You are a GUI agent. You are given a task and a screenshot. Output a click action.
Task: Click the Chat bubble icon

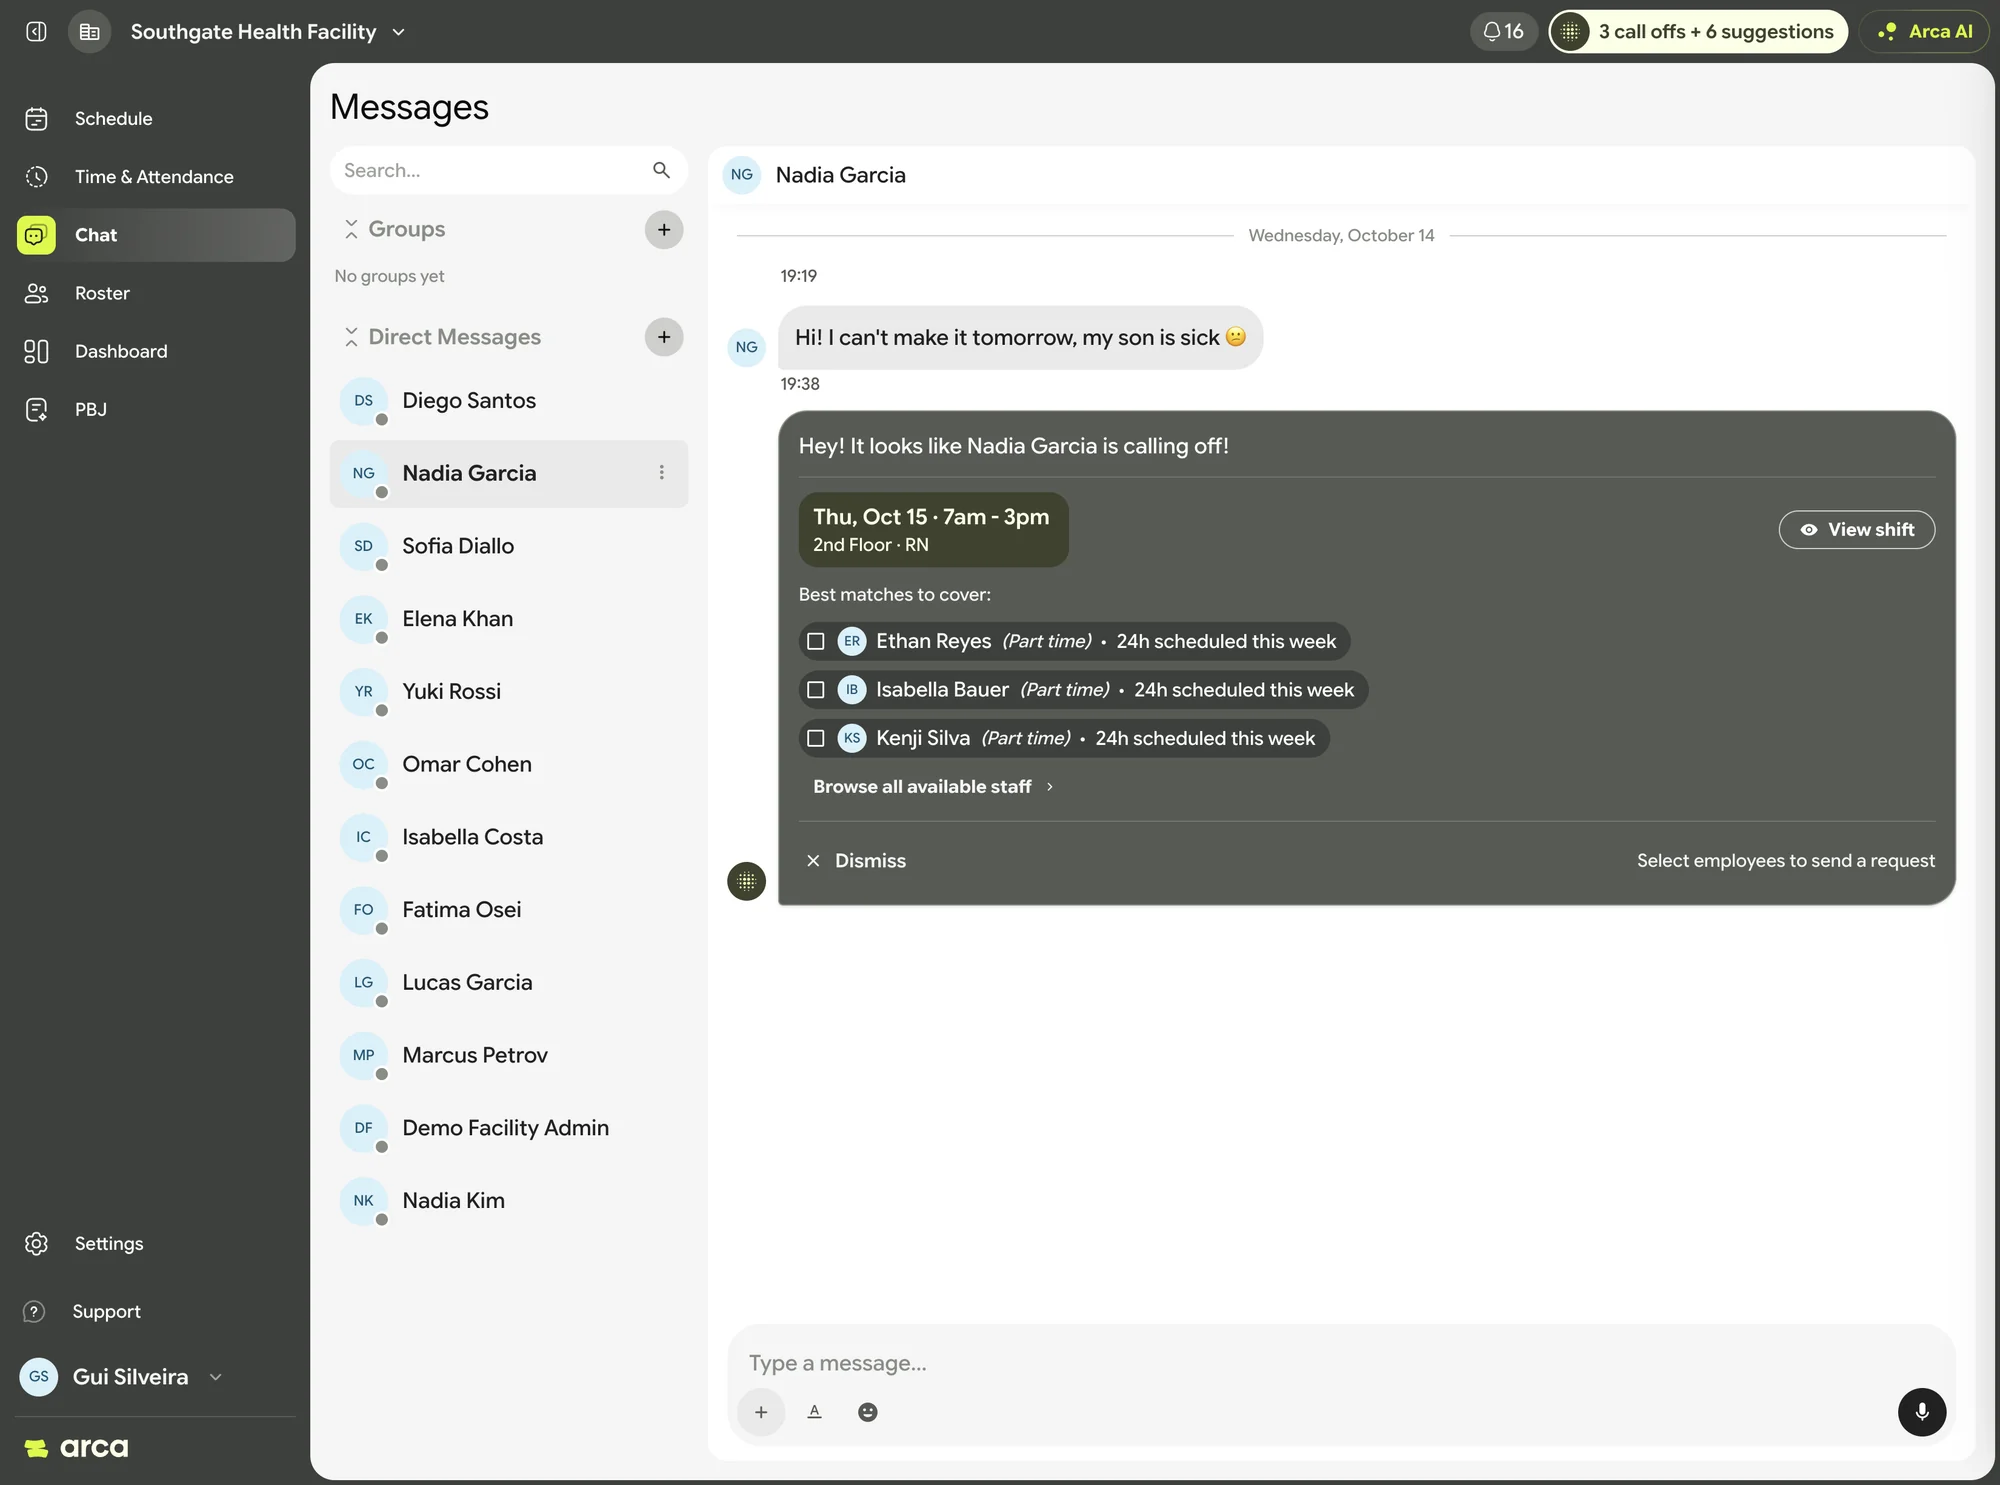36,235
